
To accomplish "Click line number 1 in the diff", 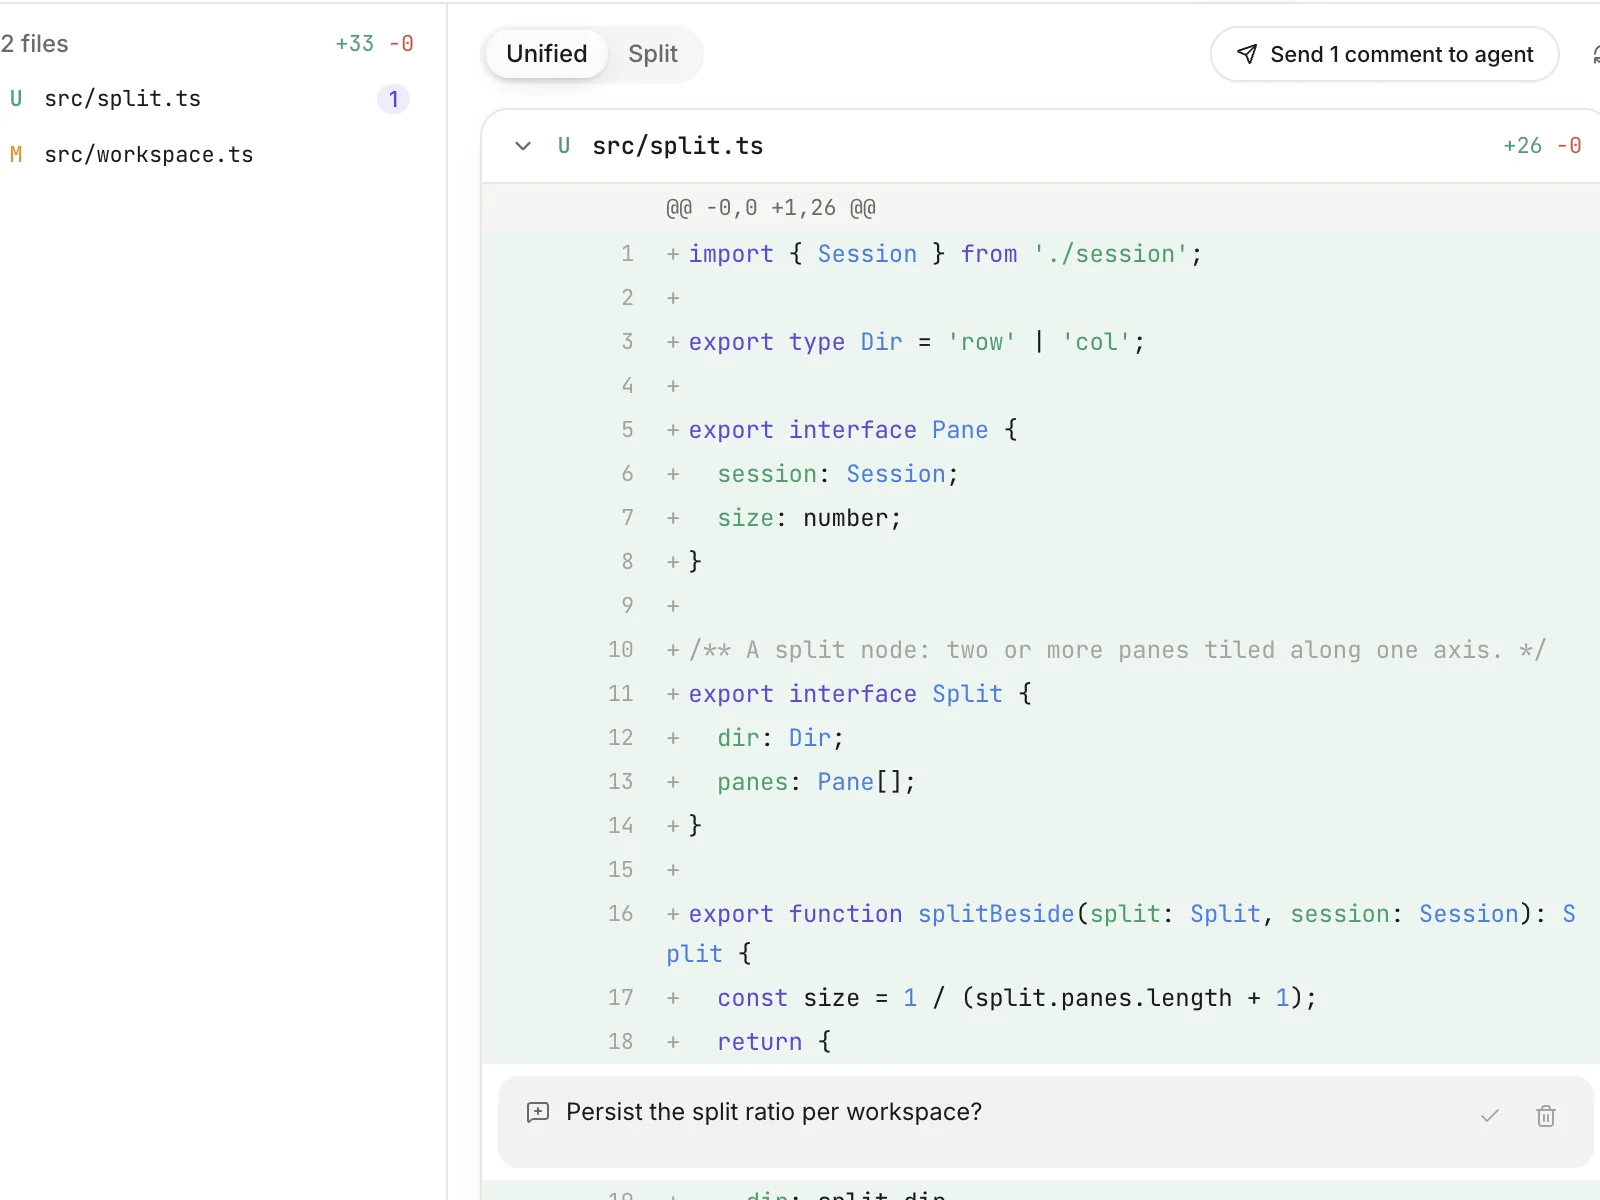I will coord(627,254).
